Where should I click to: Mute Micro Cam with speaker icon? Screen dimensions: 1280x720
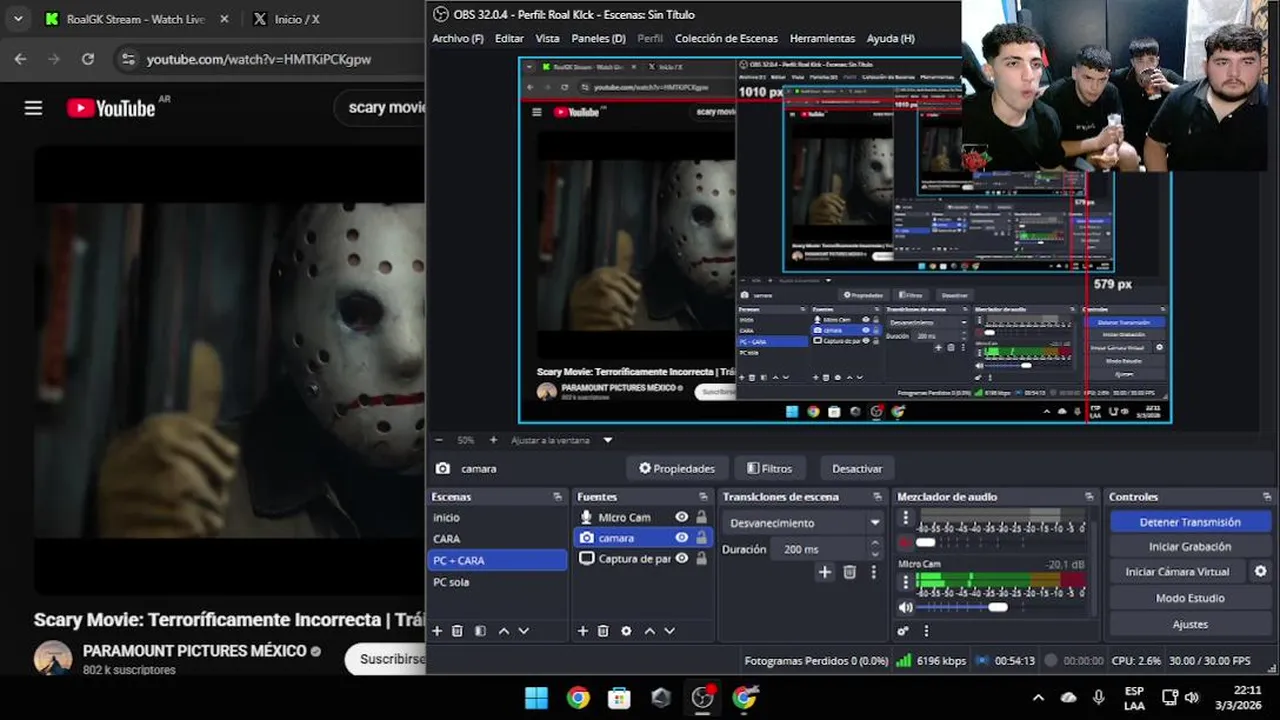(x=906, y=607)
